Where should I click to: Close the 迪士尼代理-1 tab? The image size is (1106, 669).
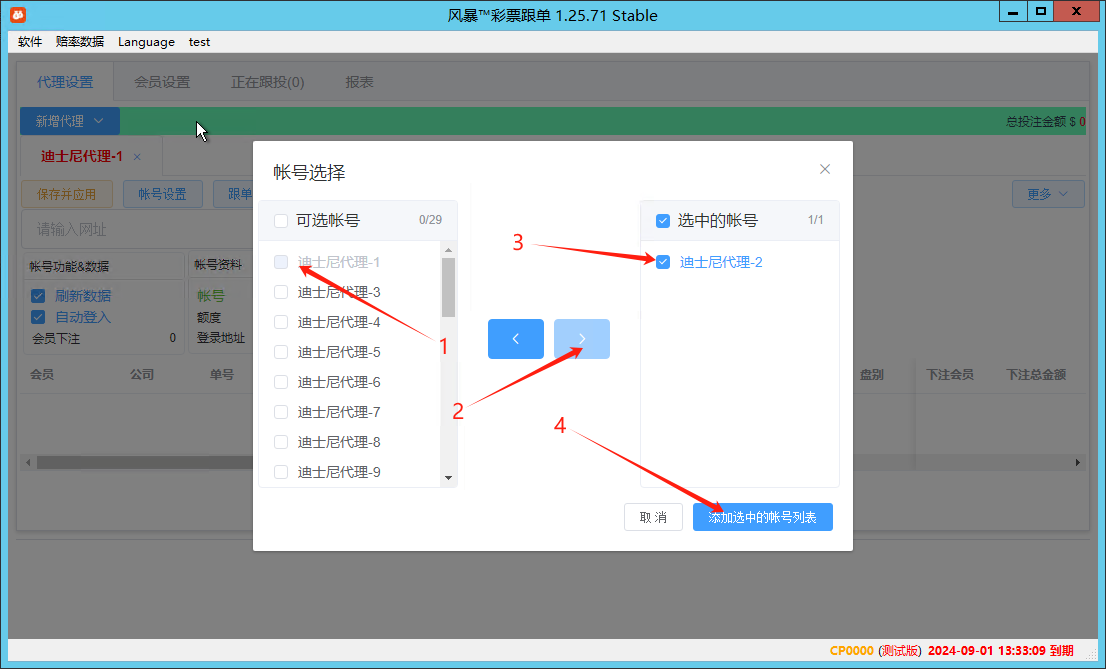pyautogui.click(x=138, y=157)
